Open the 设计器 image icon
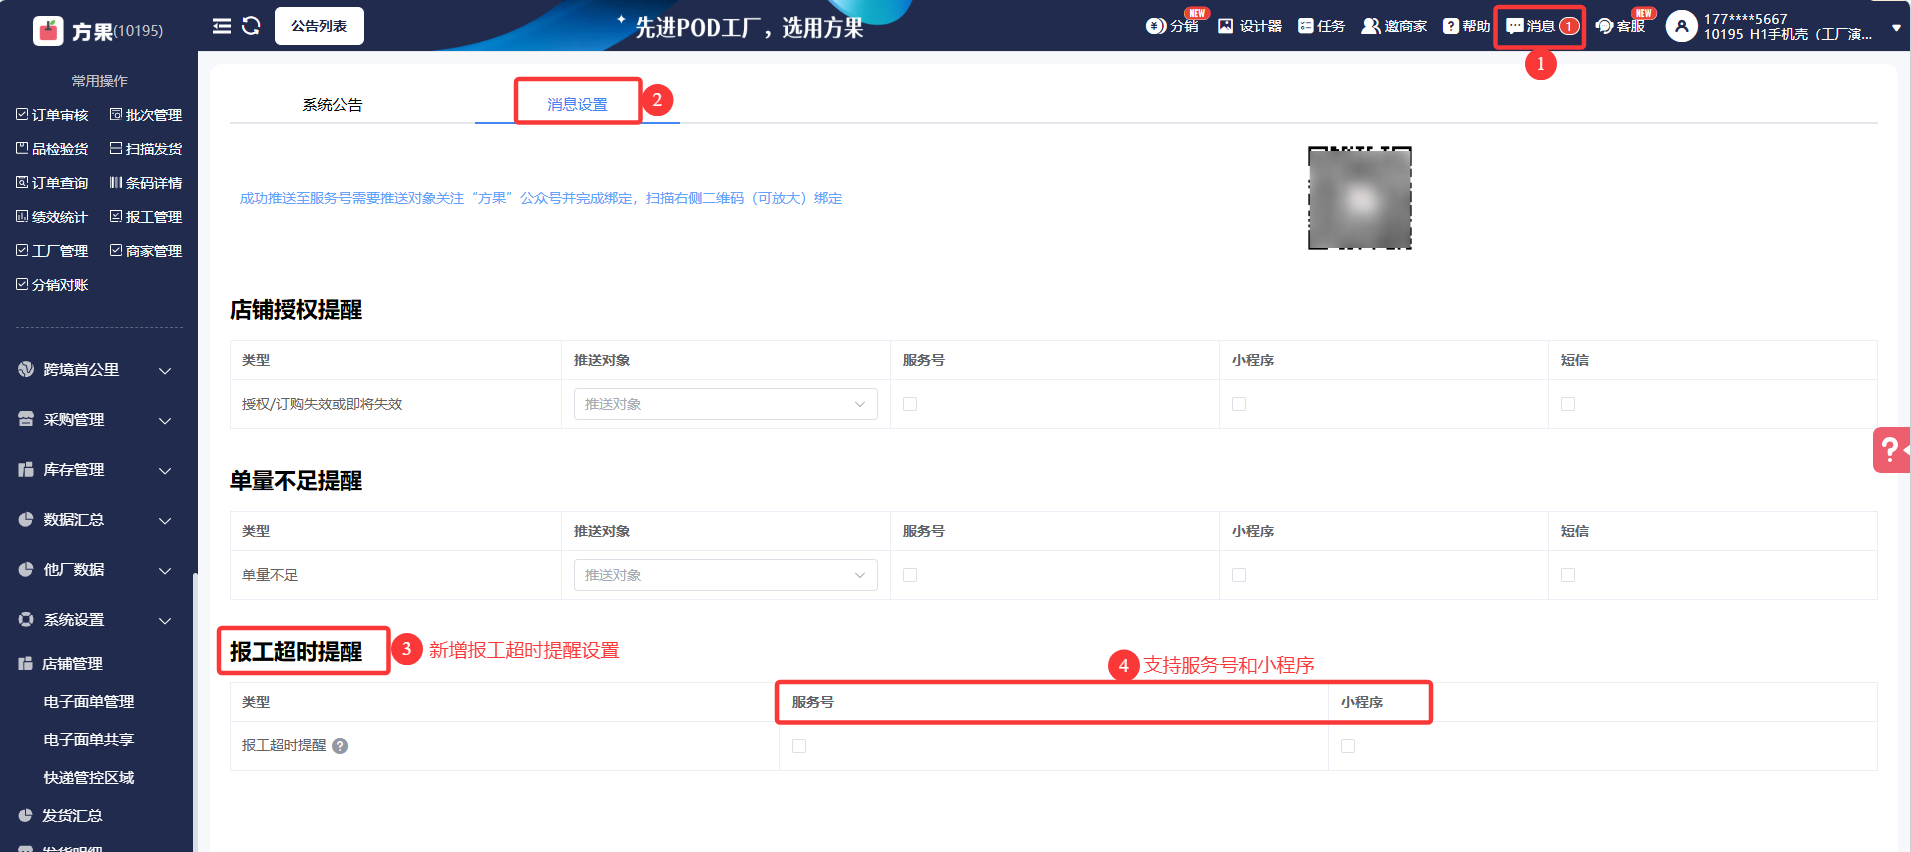 (x=1226, y=26)
